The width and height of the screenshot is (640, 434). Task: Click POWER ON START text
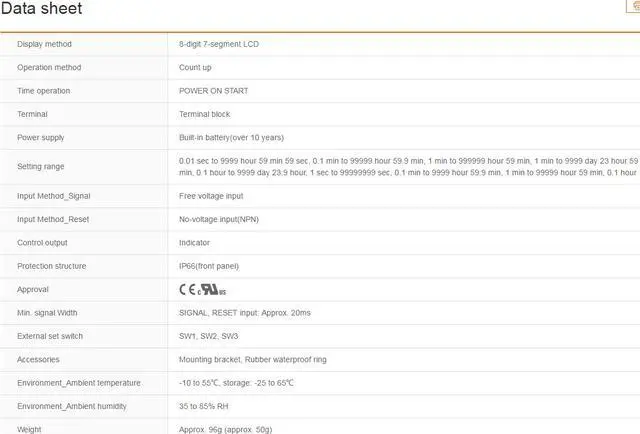pyautogui.click(x=214, y=91)
